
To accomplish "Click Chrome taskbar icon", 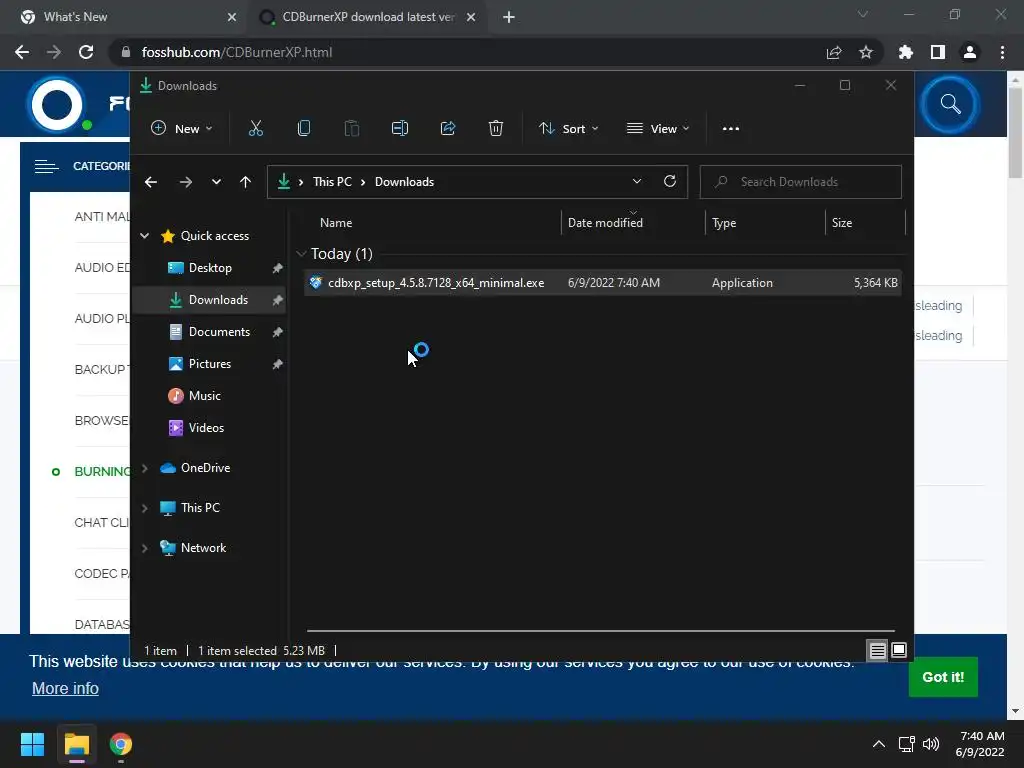I will point(121,744).
